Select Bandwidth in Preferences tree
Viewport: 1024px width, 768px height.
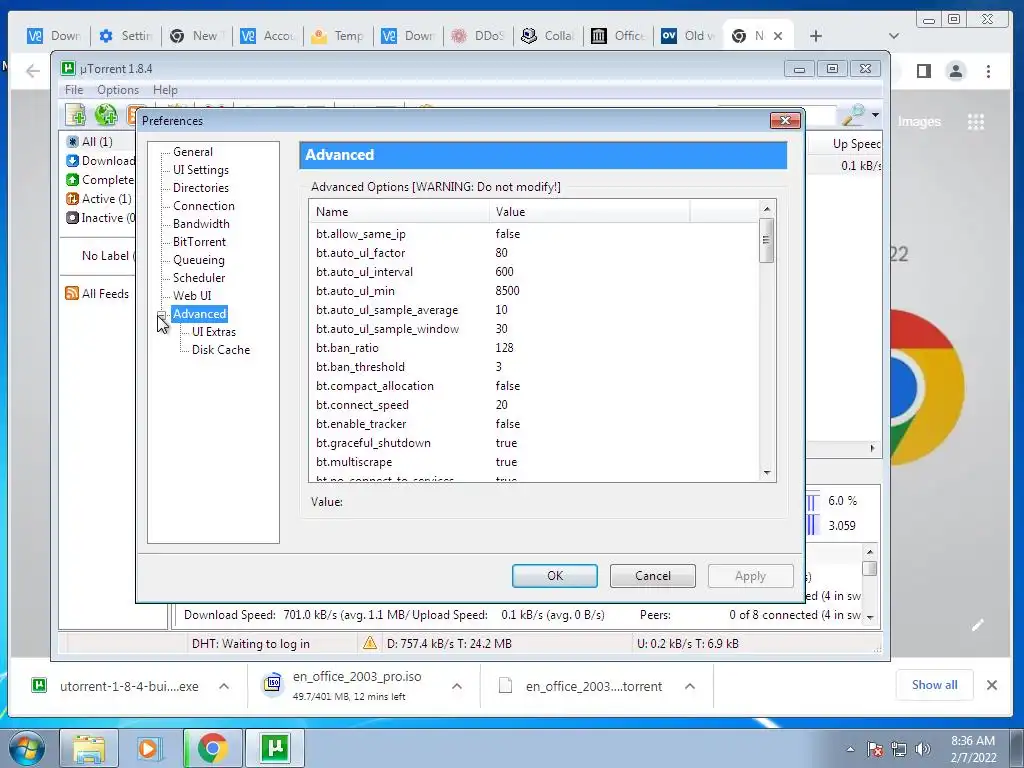(x=201, y=223)
